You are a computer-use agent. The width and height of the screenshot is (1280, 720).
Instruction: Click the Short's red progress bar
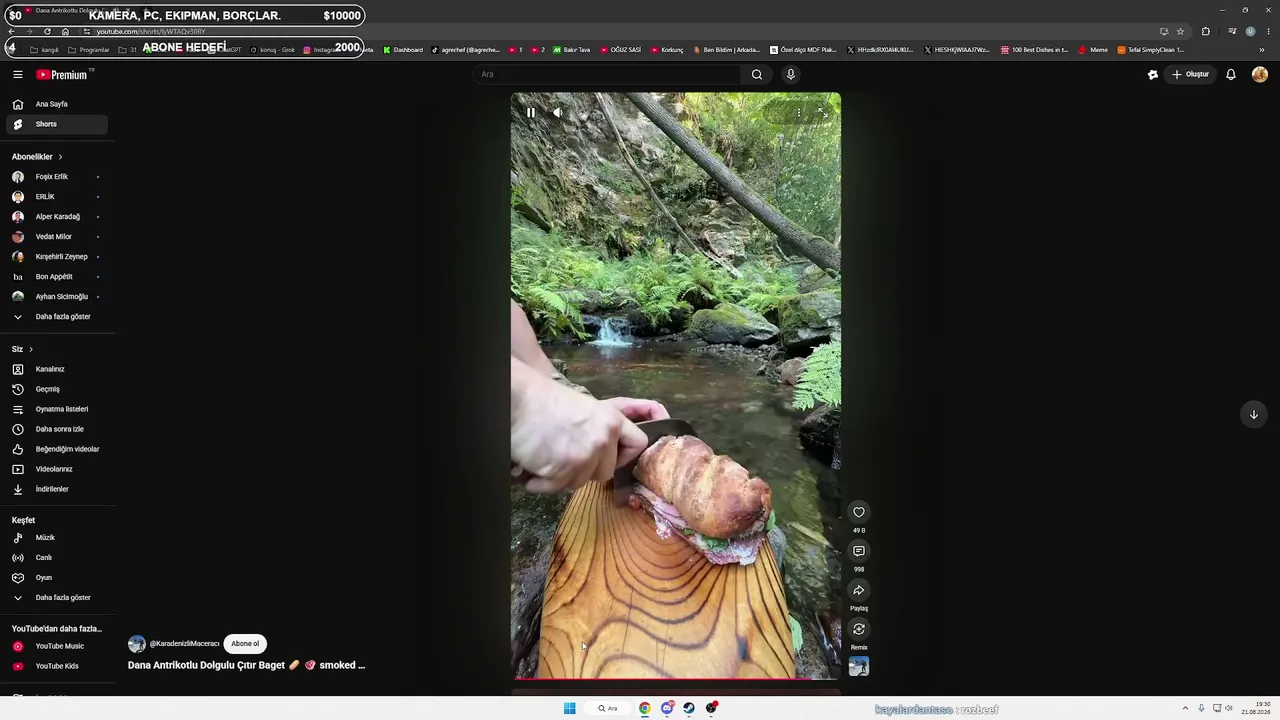click(x=676, y=679)
